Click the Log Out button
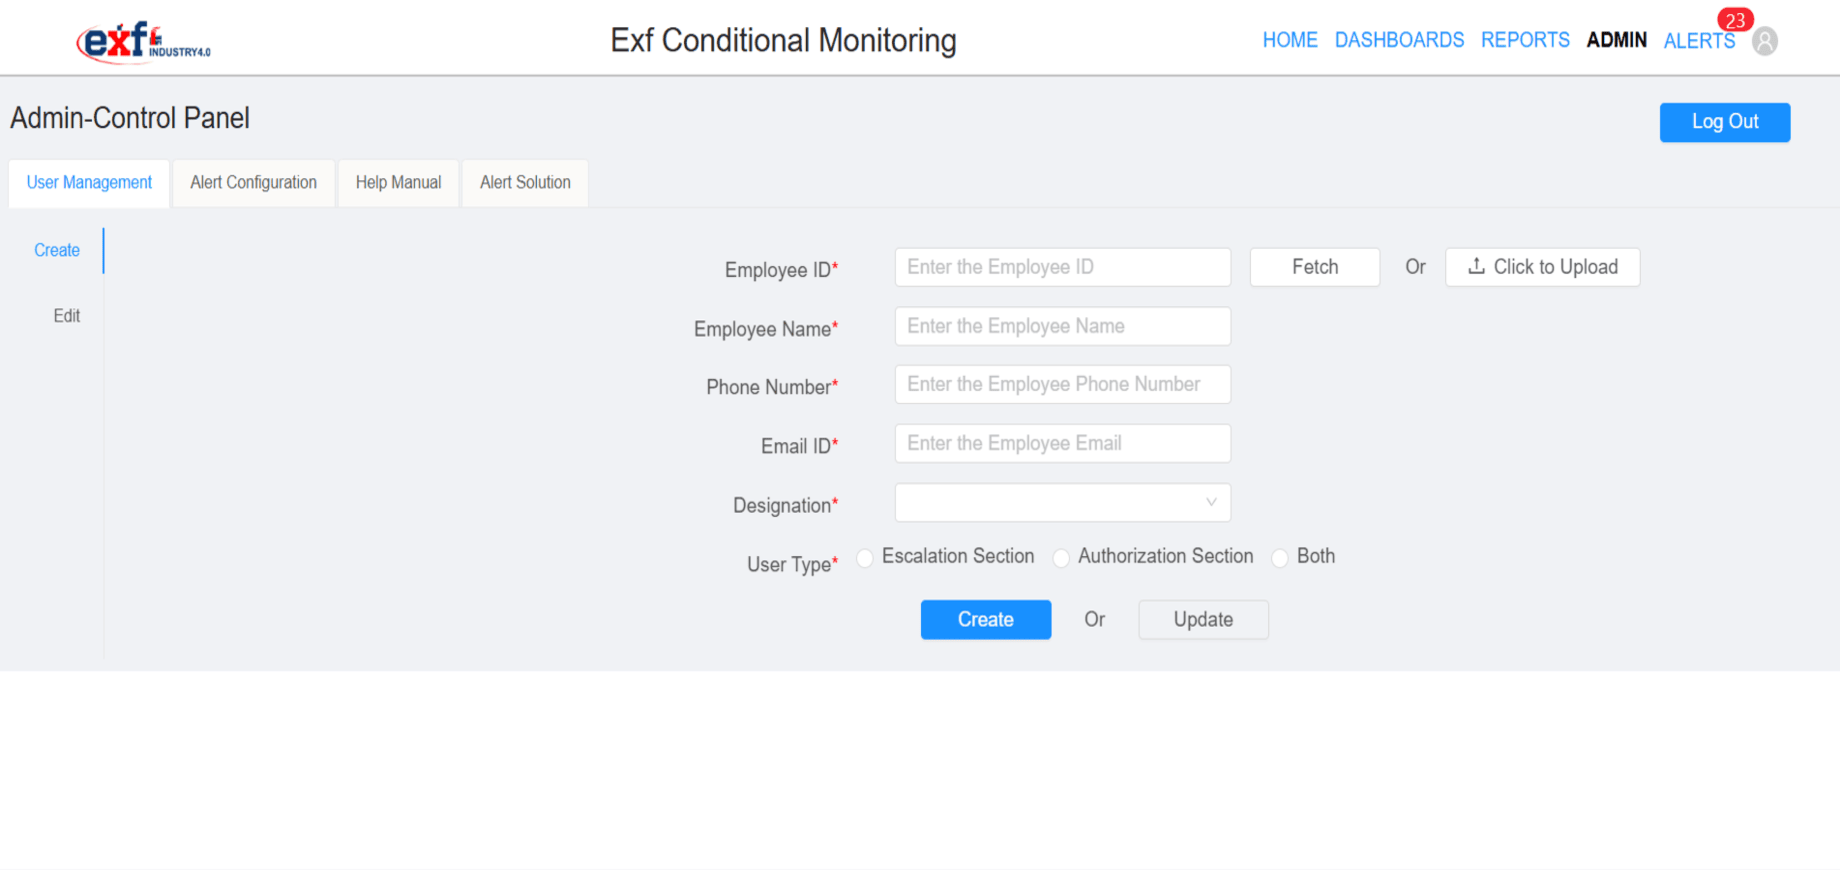Image resolution: width=1840 pixels, height=870 pixels. pos(1725,122)
